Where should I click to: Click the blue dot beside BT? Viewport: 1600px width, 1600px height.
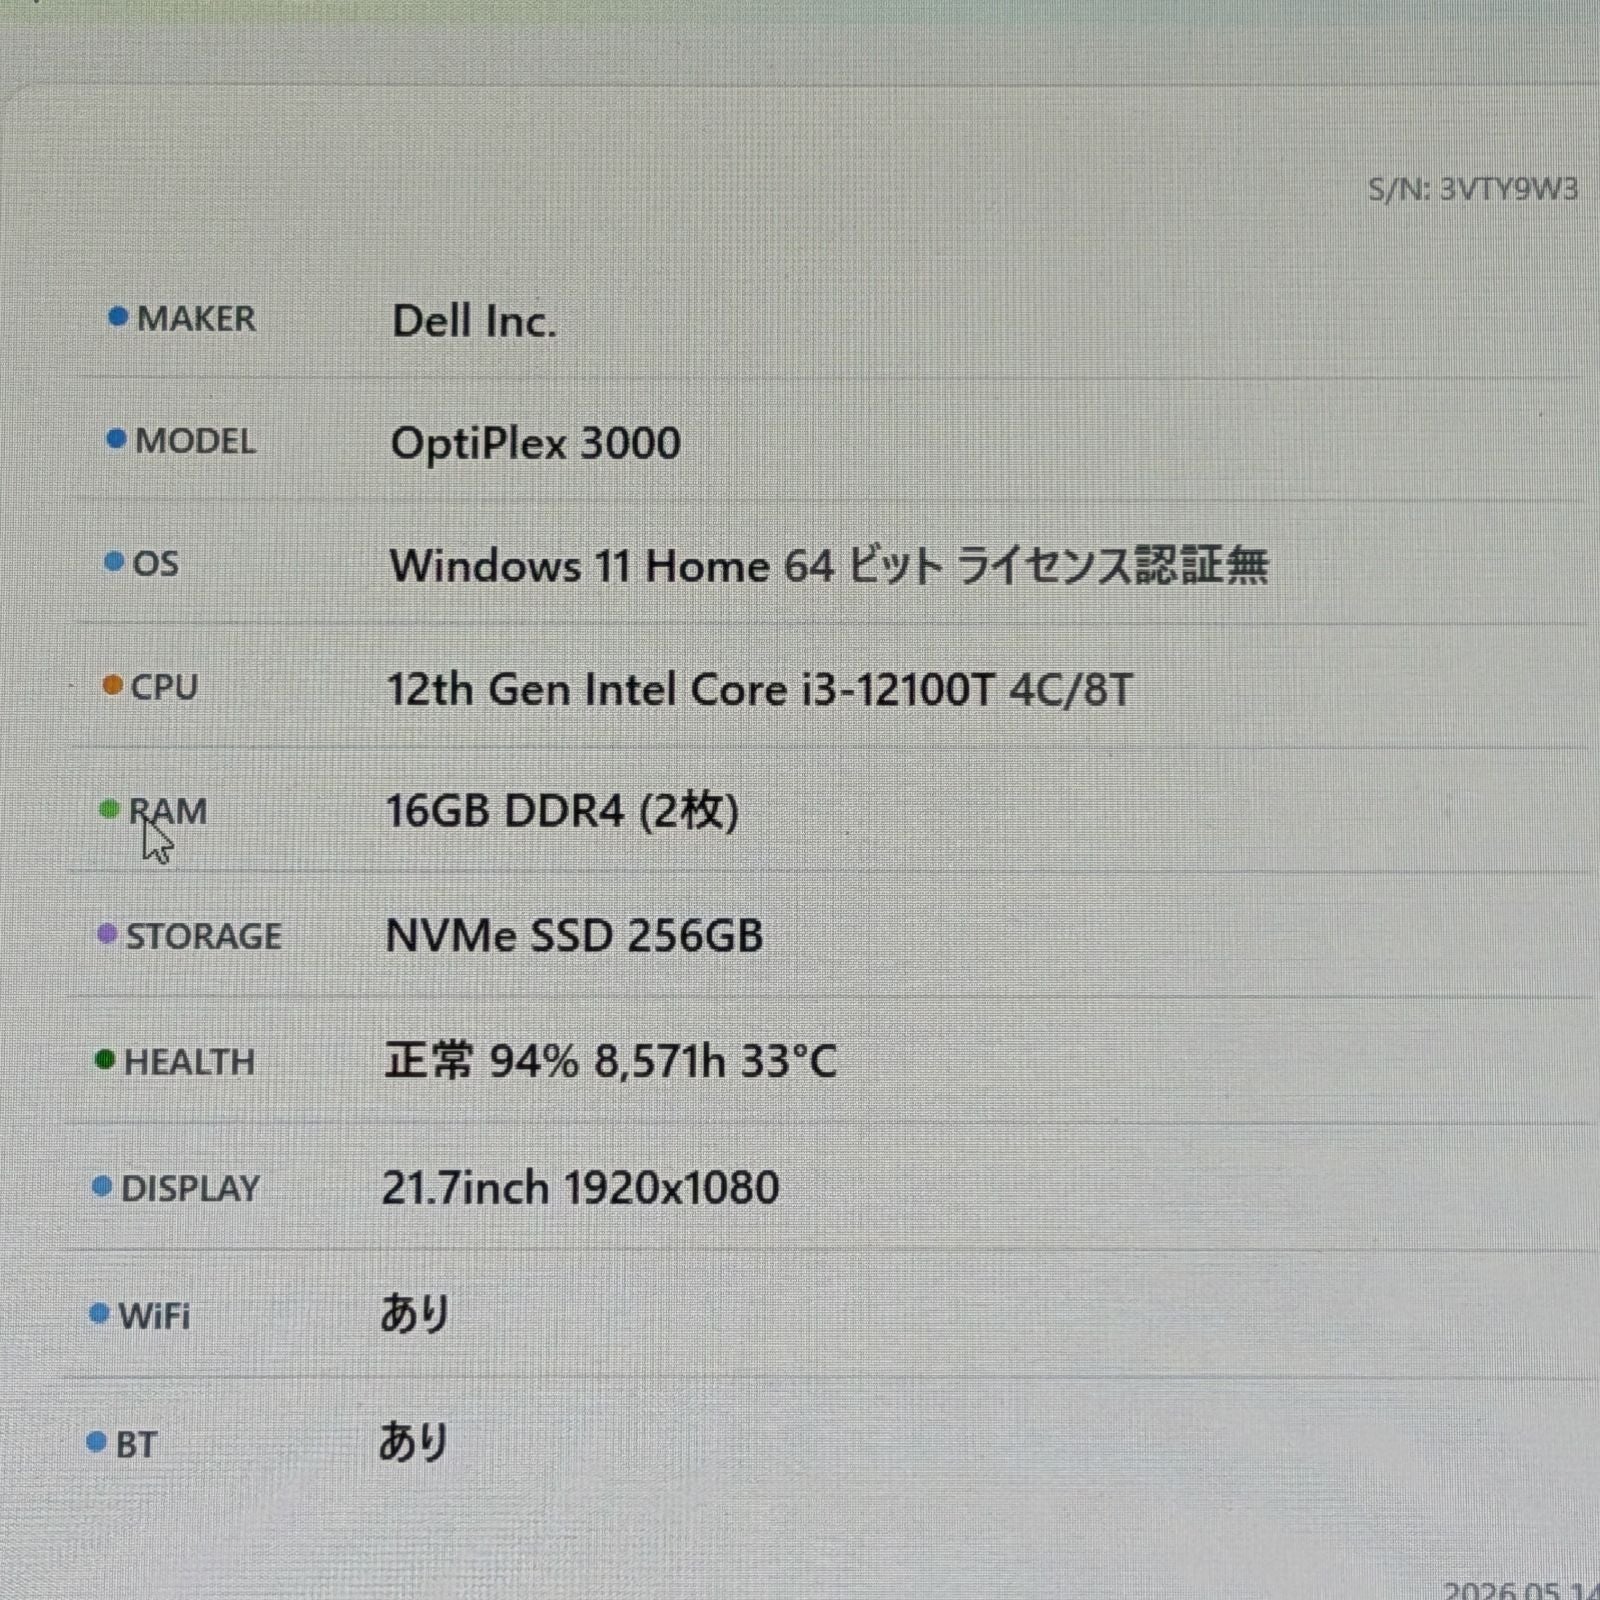coord(97,1442)
